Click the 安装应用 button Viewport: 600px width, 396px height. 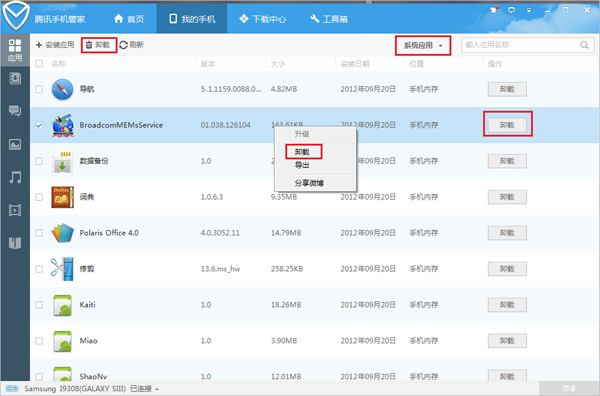pyautogui.click(x=55, y=45)
